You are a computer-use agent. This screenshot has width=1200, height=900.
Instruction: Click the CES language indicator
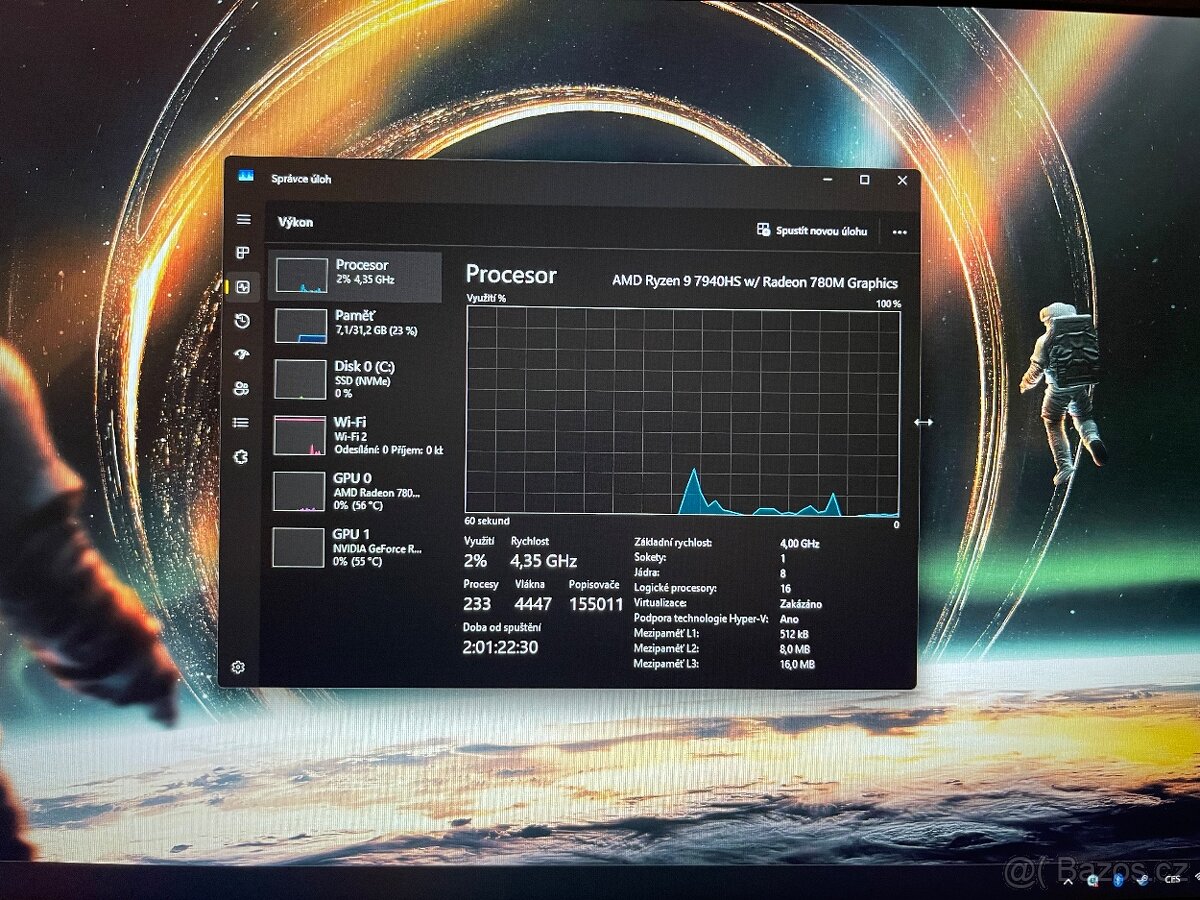1172,880
